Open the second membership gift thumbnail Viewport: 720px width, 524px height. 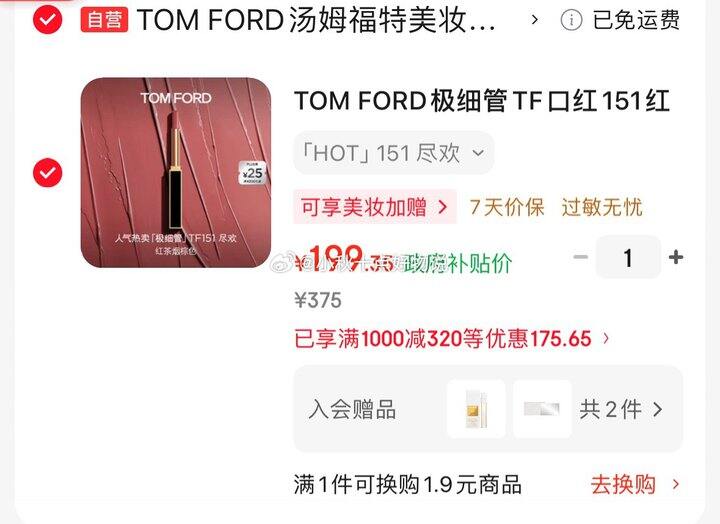point(542,409)
